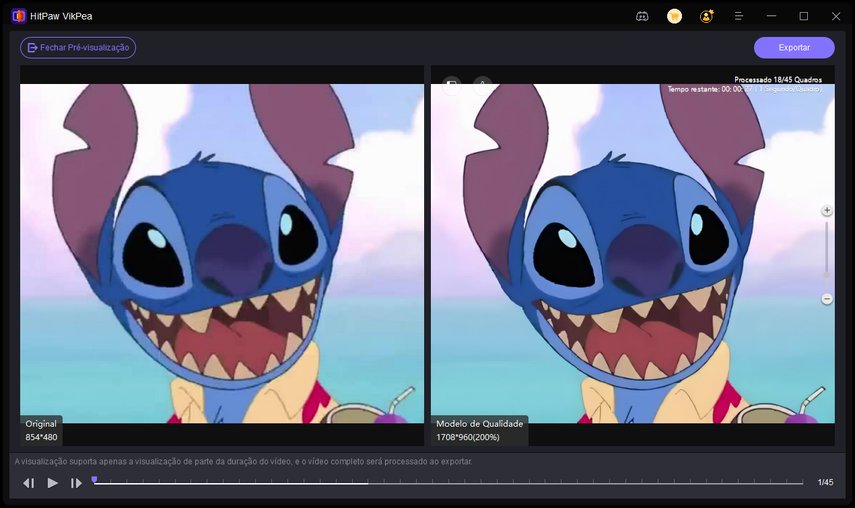Click the vertical zoom slider track

click(827, 255)
